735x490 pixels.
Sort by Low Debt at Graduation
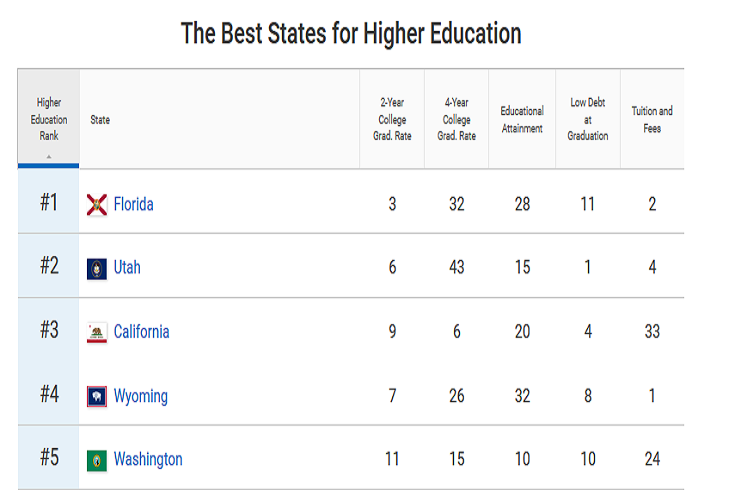click(588, 119)
